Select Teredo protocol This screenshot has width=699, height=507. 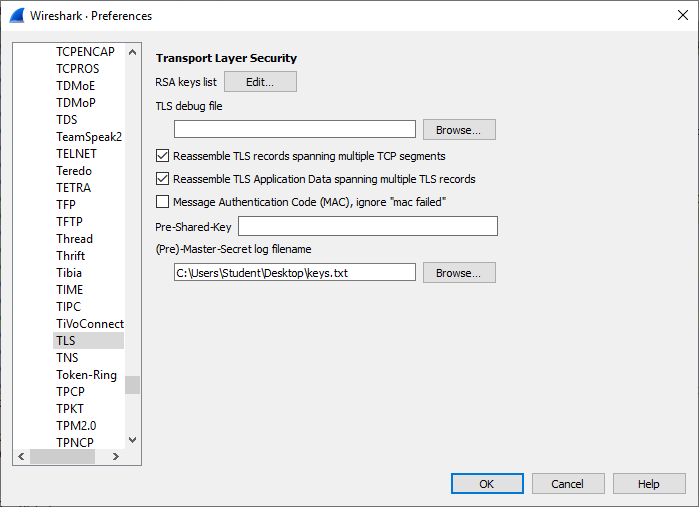point(74,171)
